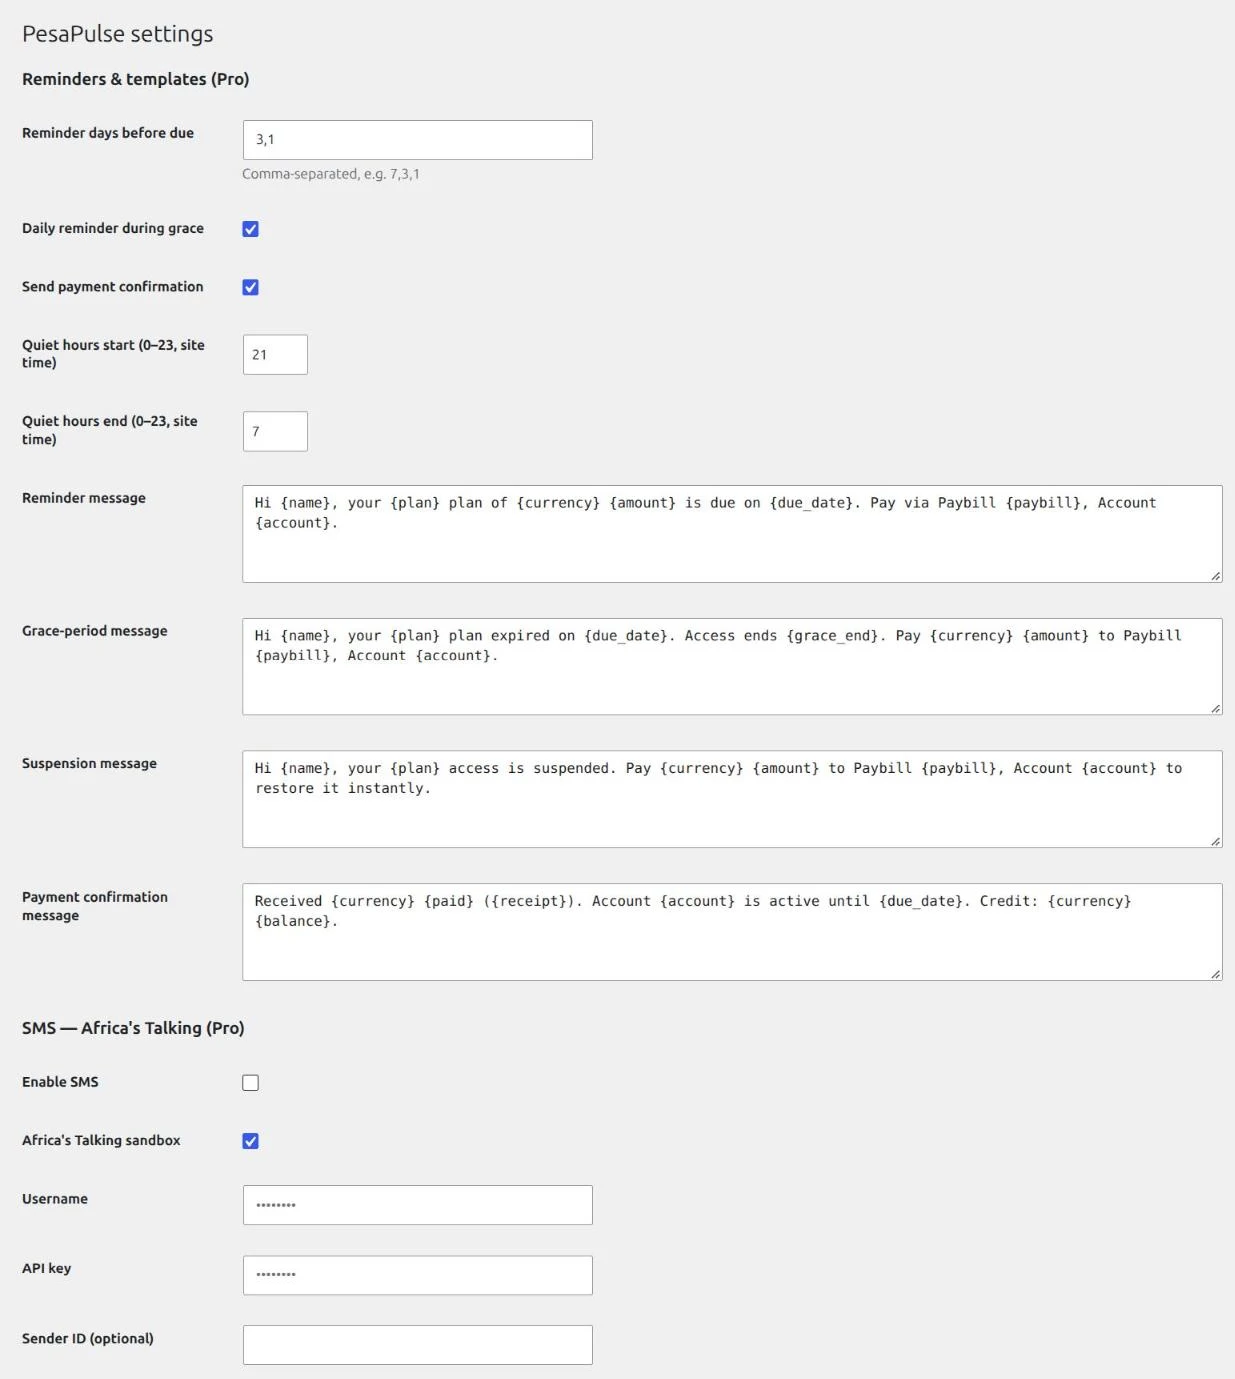Click inside the Reminder message textarea
This screenshot has width=1235, height=1379.
[732, 534]
